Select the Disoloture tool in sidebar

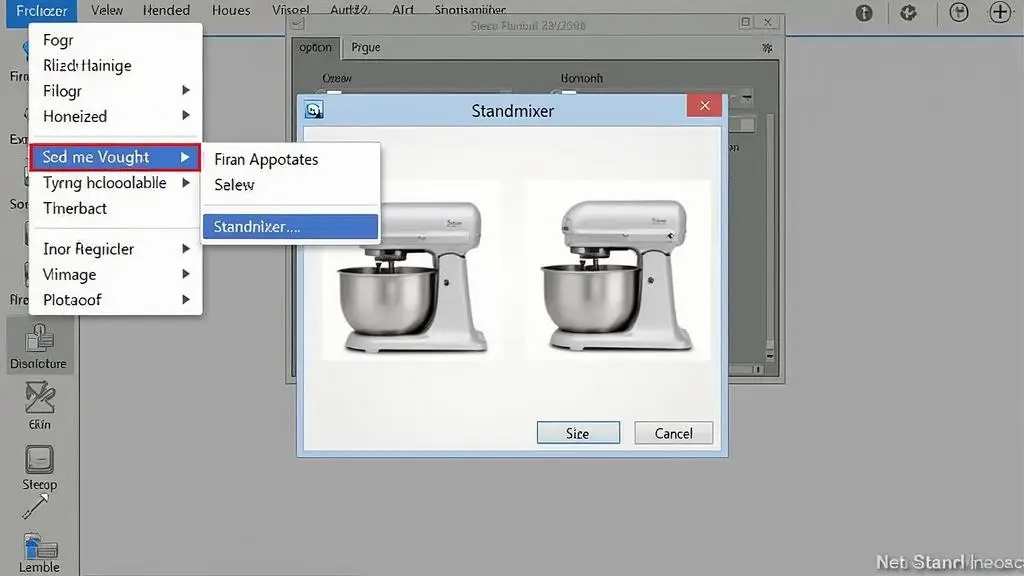tap(39, 346)
